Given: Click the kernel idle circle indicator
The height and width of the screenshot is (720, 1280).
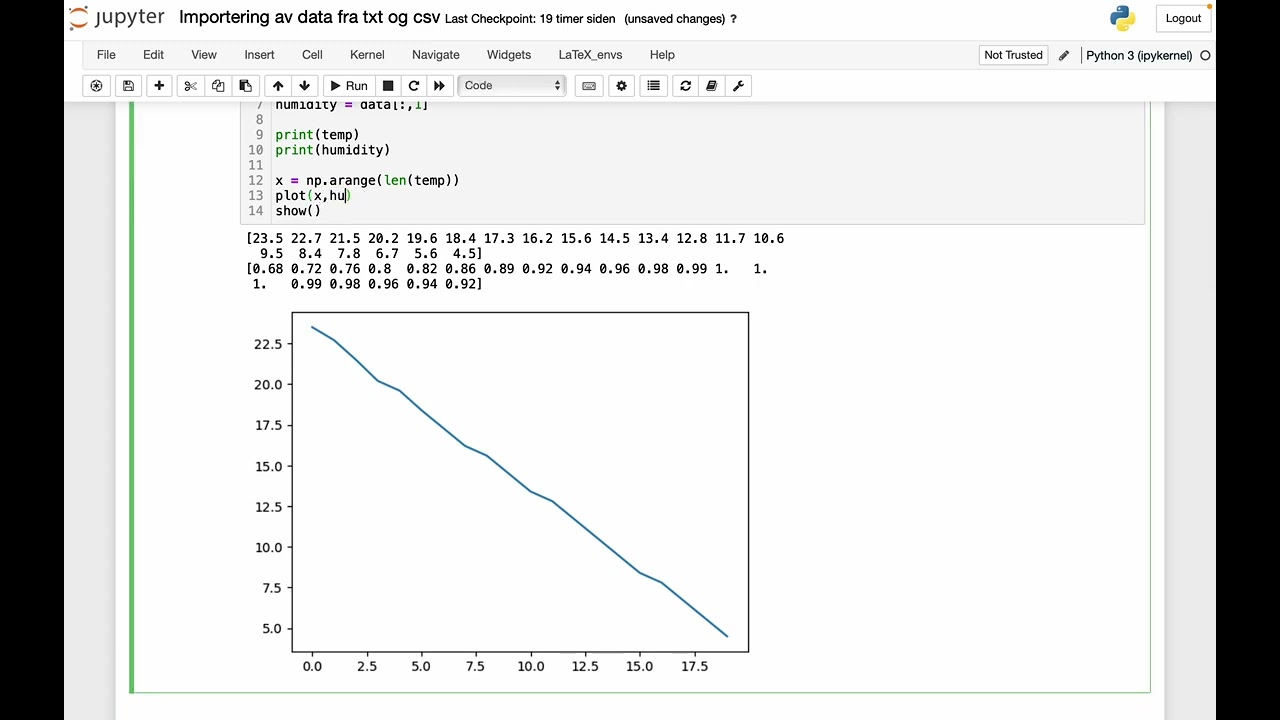Looking at the screenshot, I should pyautogui.click(x=1205, y=55).
